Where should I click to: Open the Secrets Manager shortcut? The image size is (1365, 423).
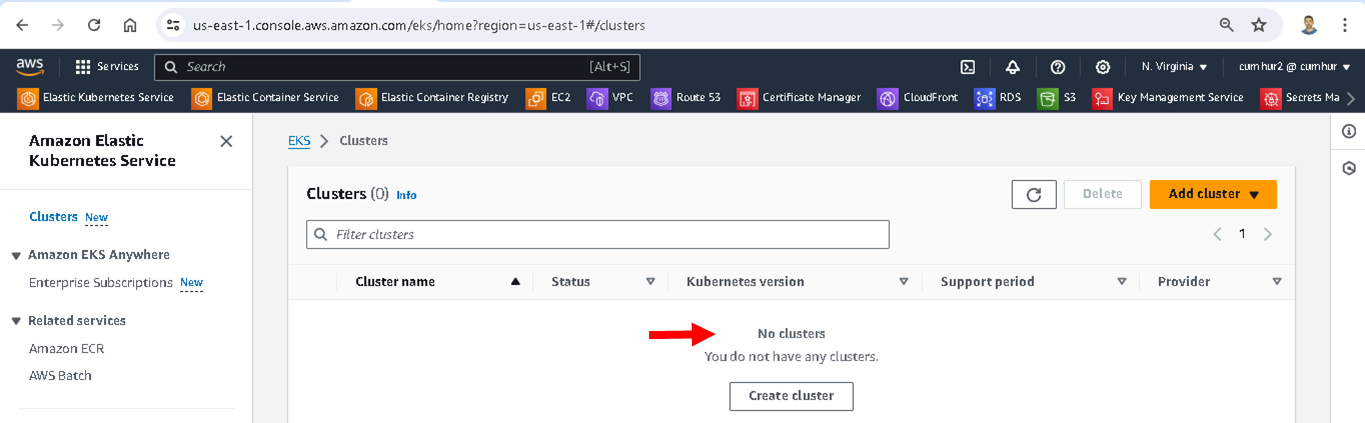tap(1300, 98)
